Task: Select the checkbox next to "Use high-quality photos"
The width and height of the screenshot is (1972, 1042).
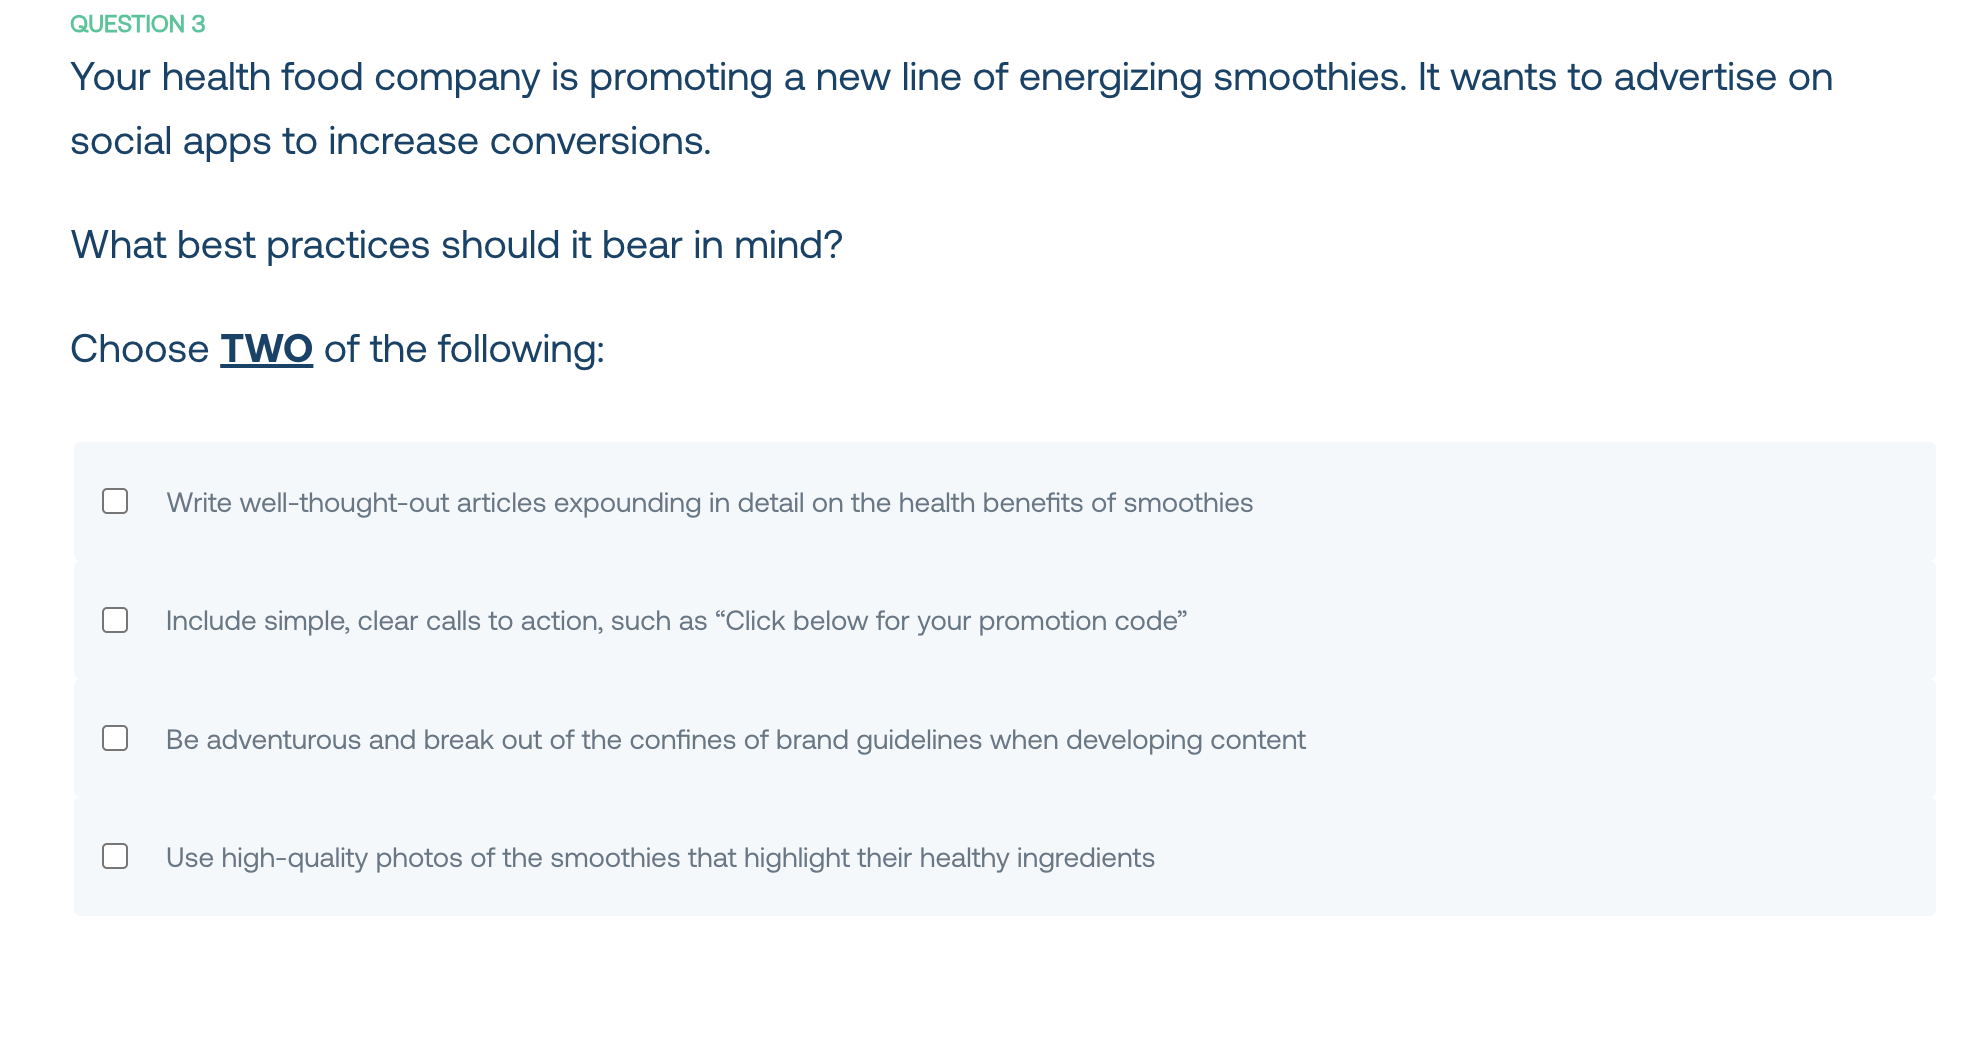Action: pyautogui.click(x=115, y=856)
